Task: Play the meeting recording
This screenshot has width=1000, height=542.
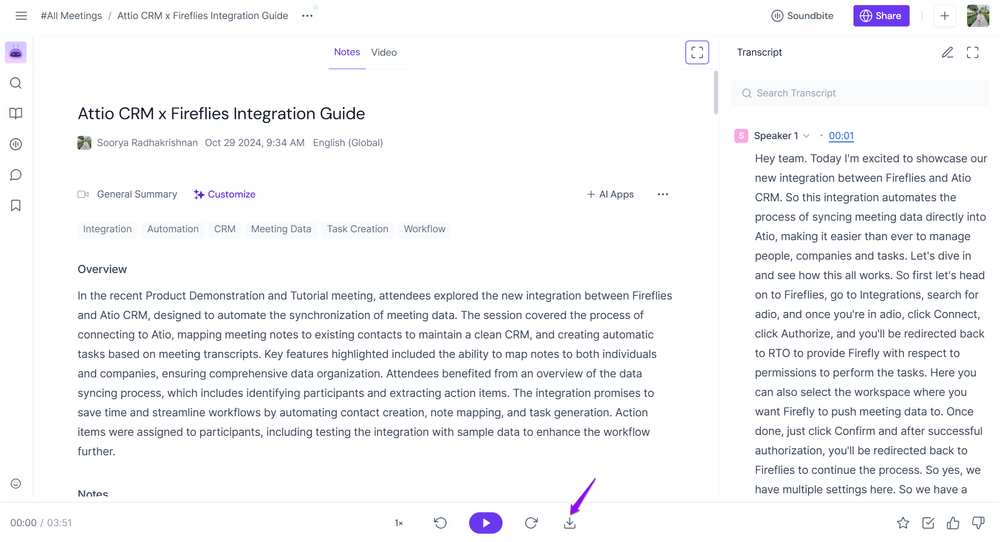Action: click(x=486, y=523)
